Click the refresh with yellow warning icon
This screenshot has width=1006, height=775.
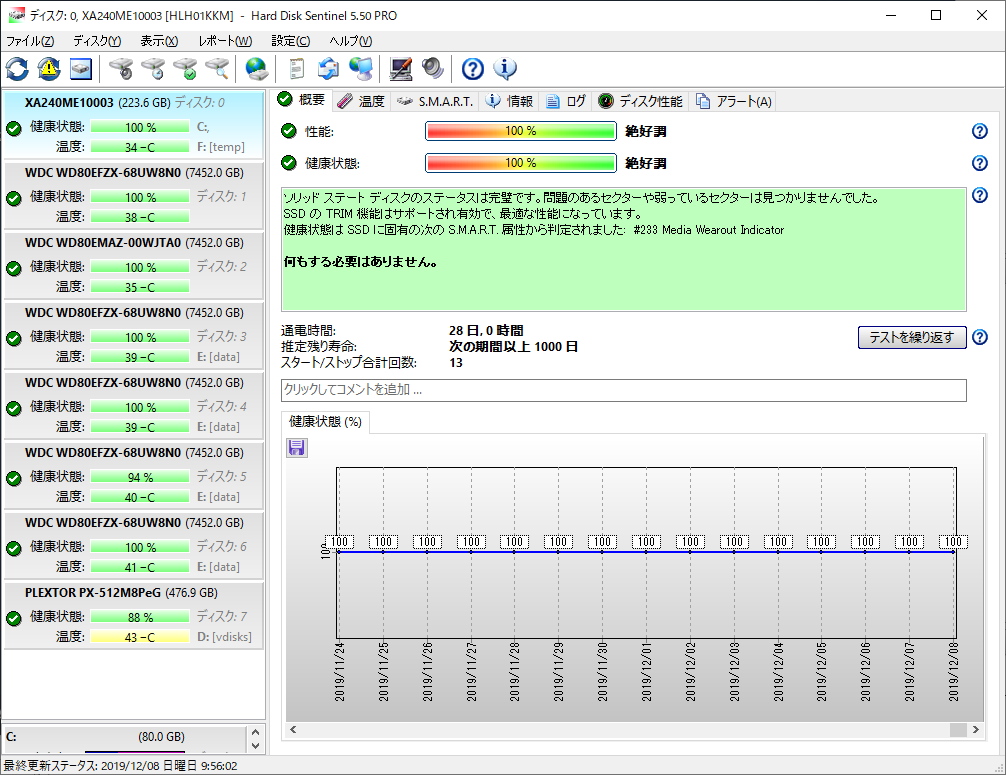tap(49, 69)
